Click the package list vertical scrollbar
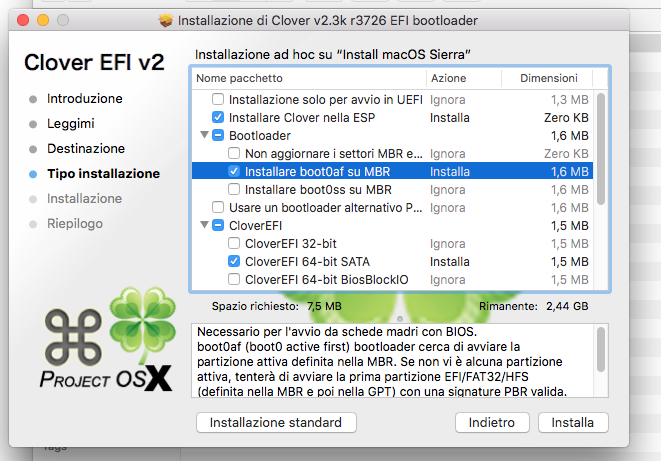Viewport: 661px width, 461px height. coord(601,150)
